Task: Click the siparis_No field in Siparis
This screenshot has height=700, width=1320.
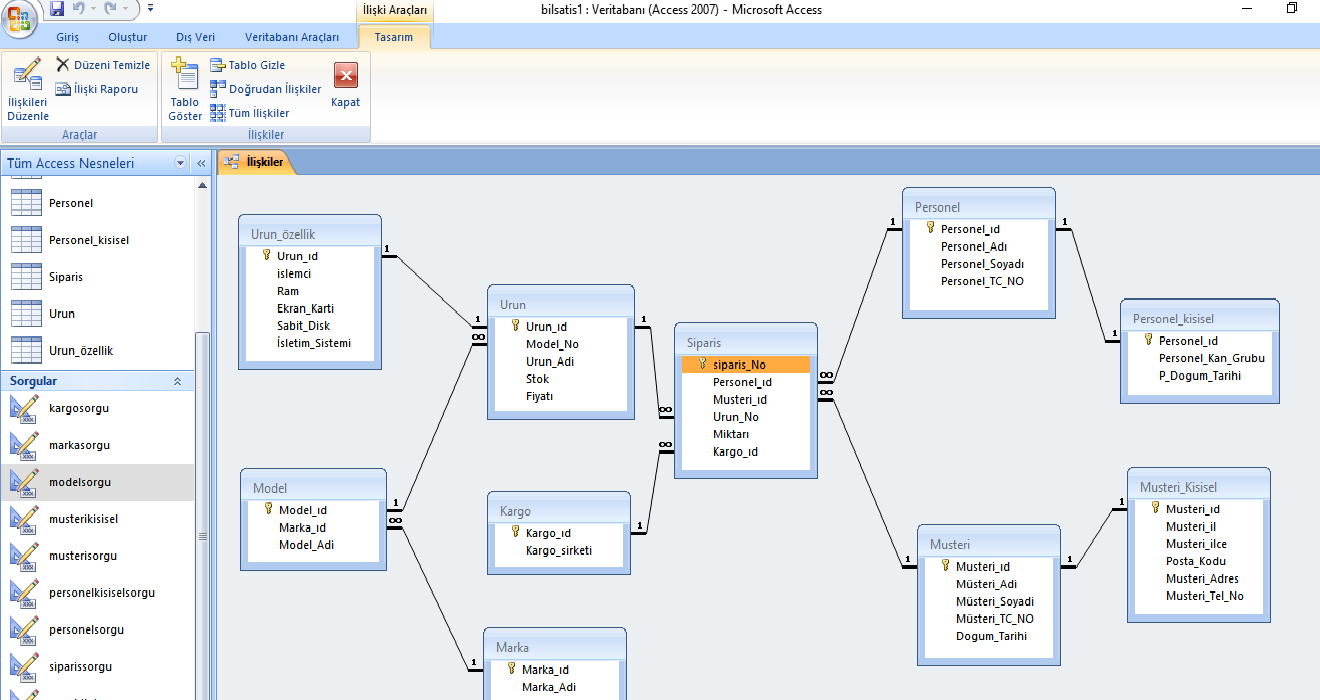Action: point(740,364)
